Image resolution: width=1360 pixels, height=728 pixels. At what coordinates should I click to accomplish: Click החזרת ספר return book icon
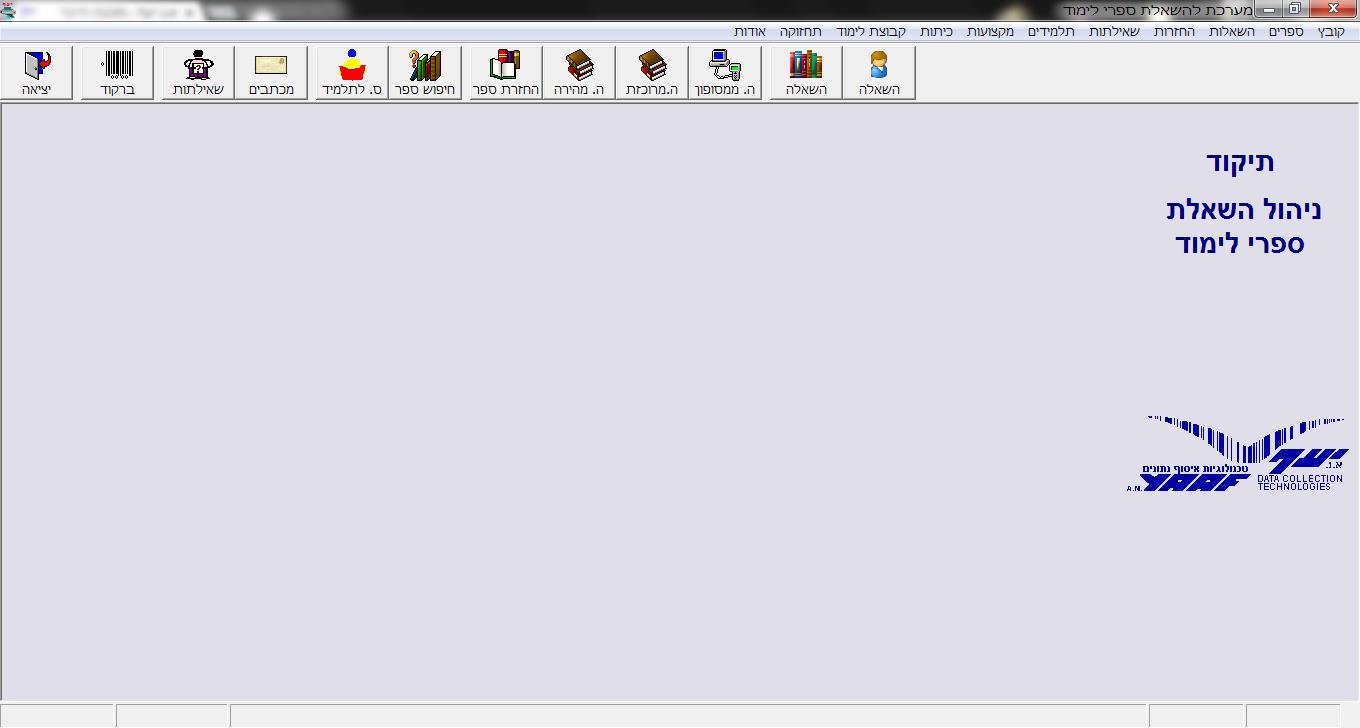(506, 73)
